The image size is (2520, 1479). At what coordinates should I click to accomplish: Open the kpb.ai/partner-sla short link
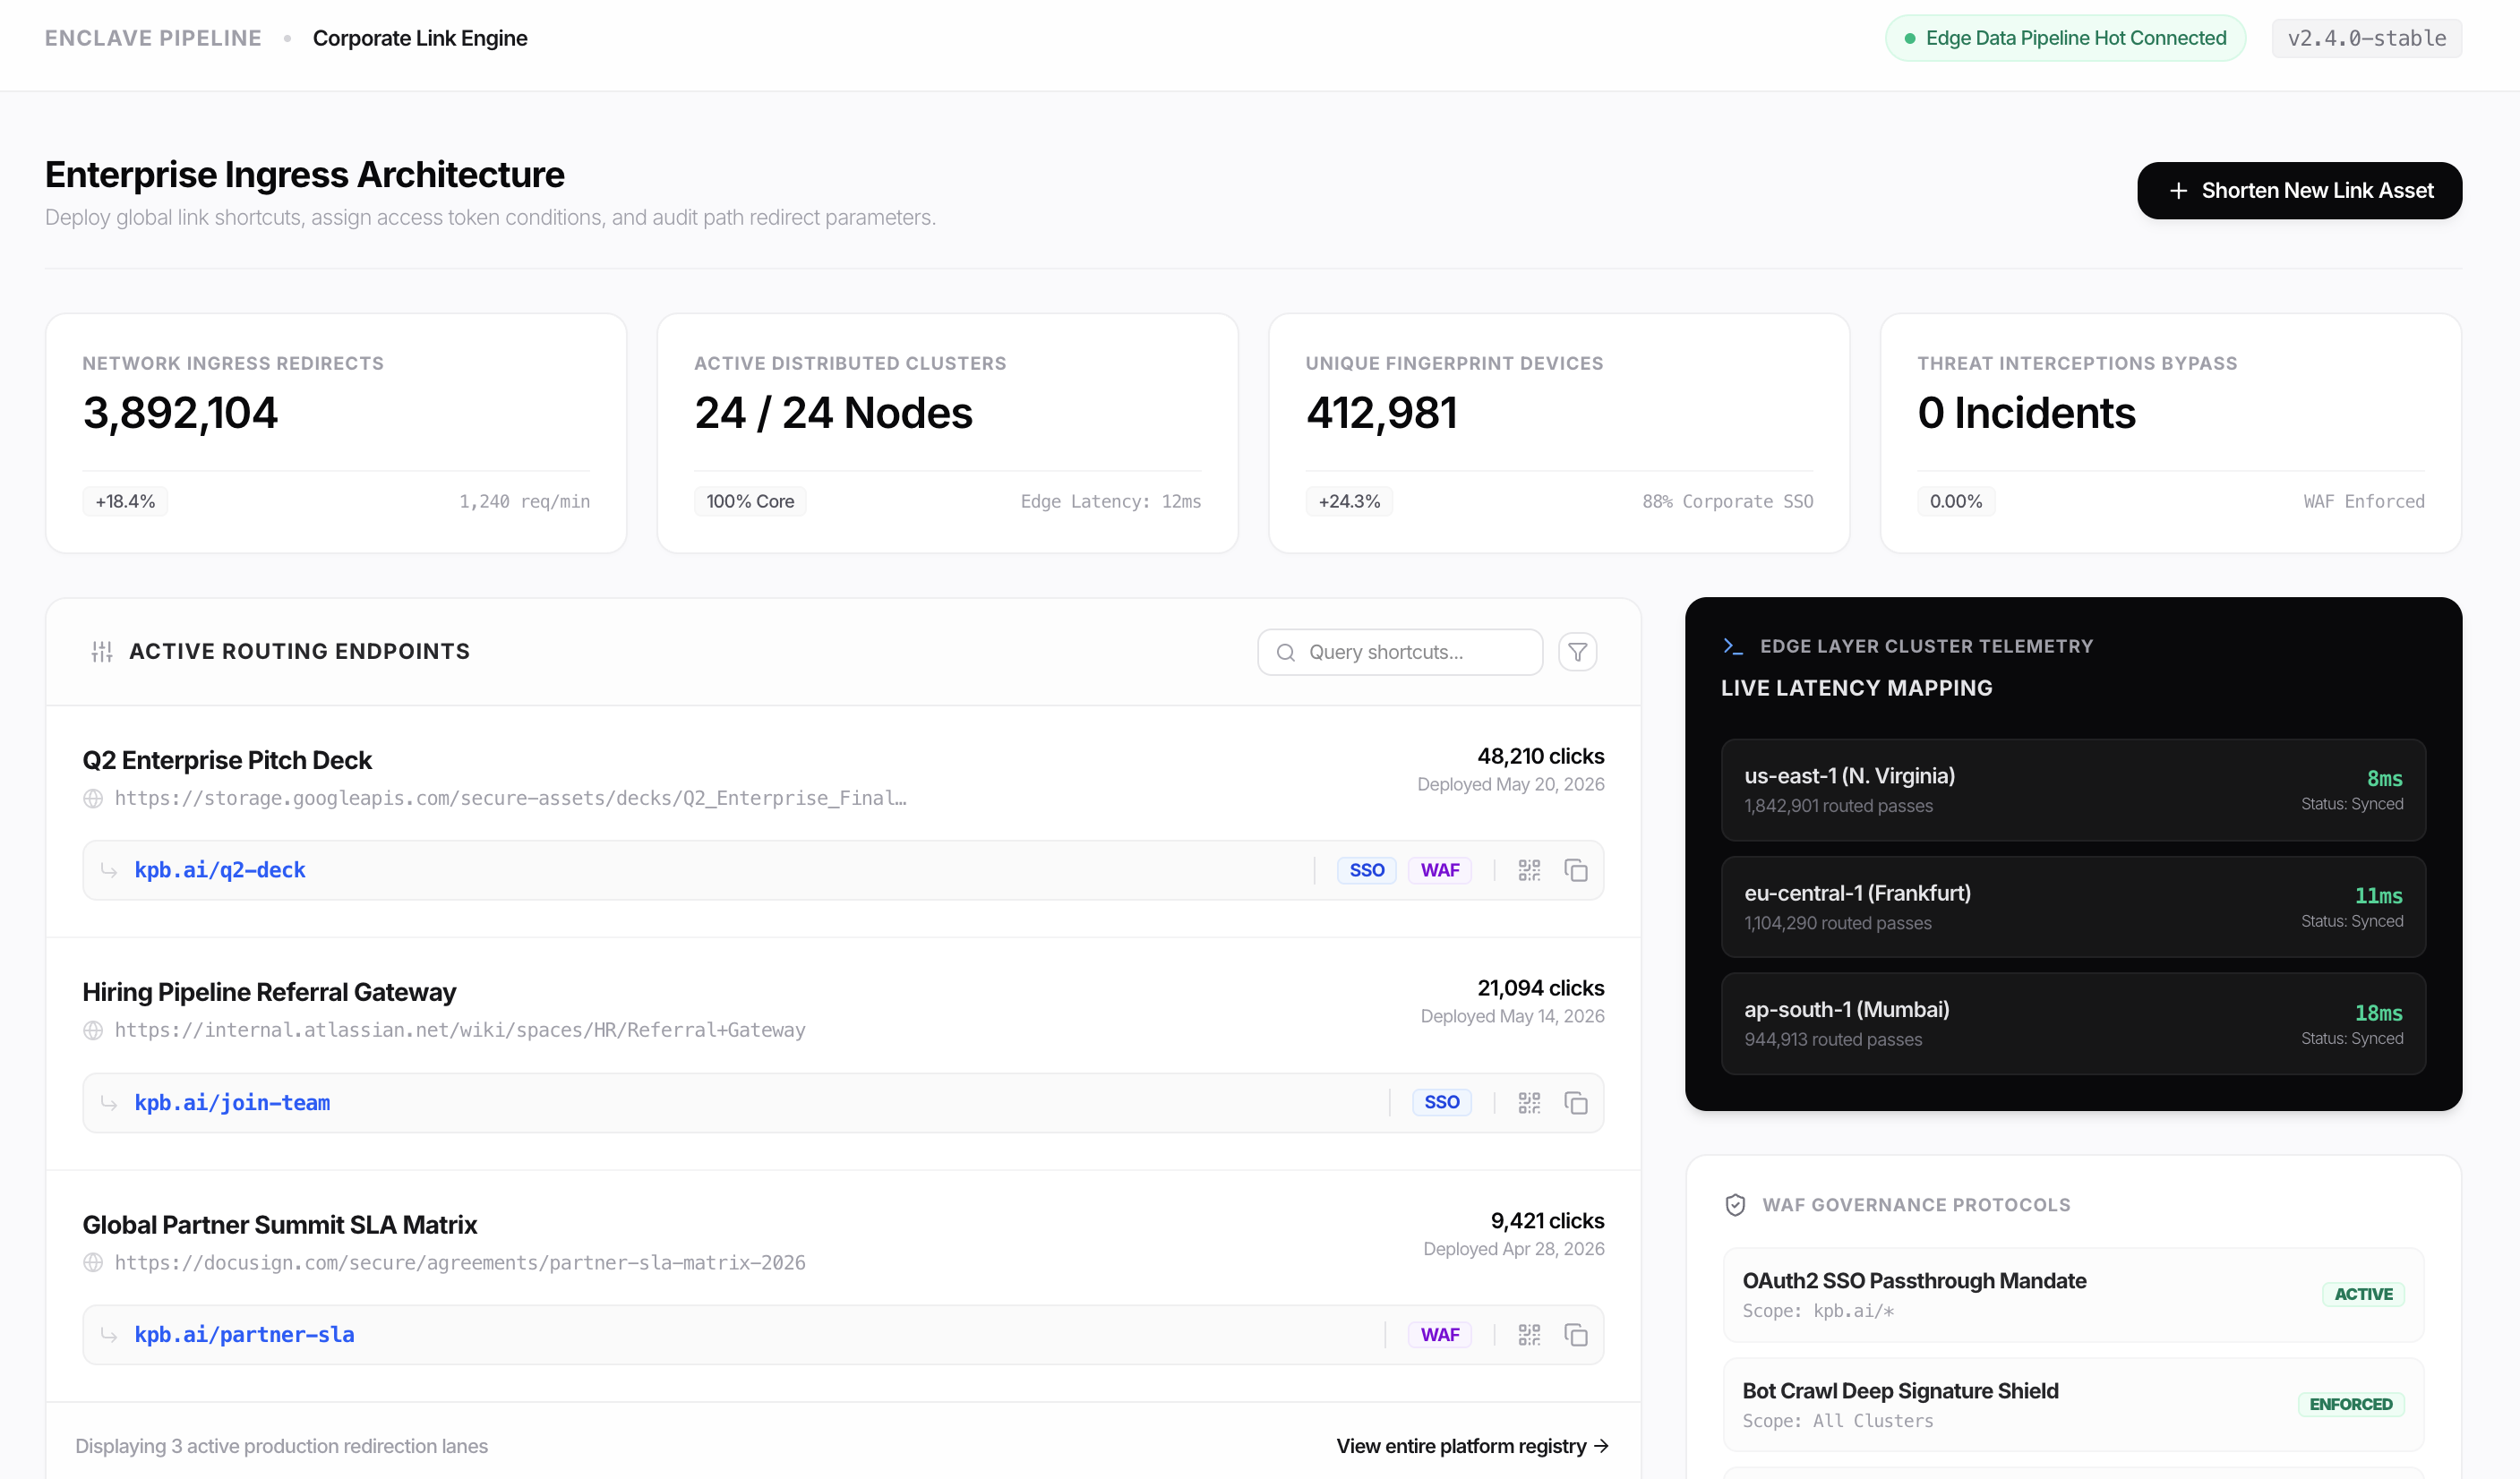(x=244, y=1334)
